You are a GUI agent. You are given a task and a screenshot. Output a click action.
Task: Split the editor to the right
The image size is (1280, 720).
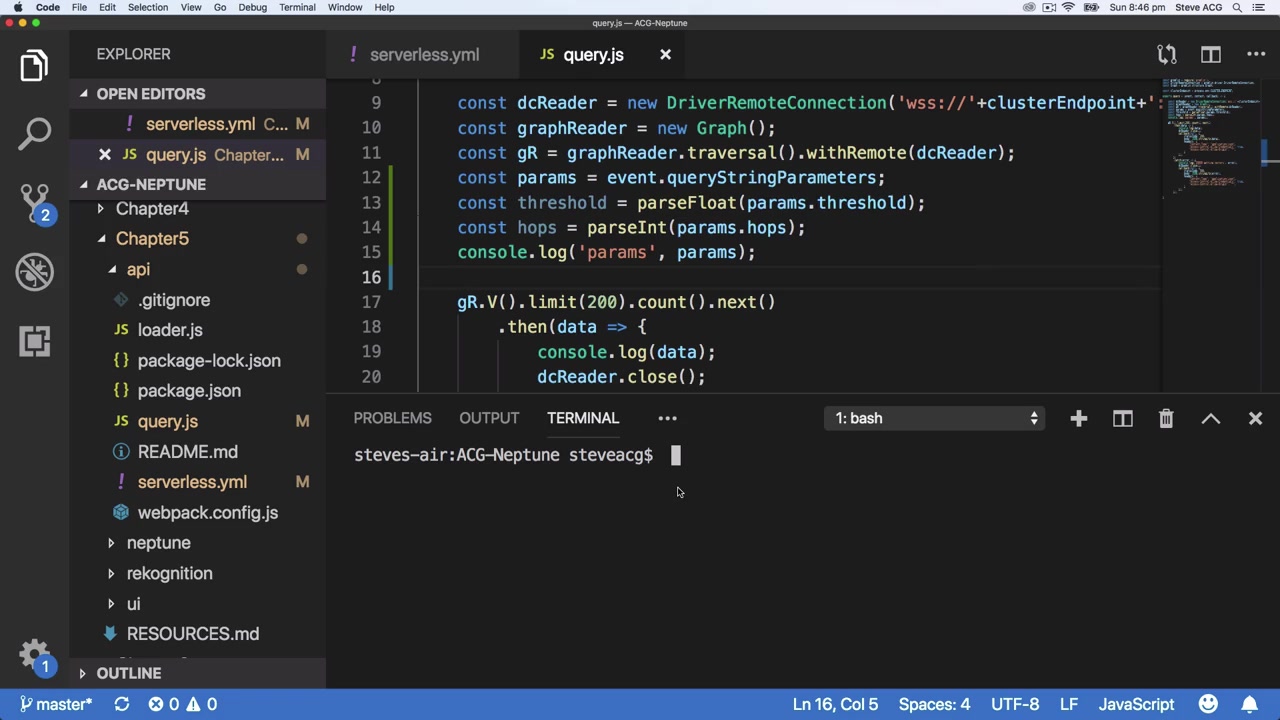point(1210,55)
